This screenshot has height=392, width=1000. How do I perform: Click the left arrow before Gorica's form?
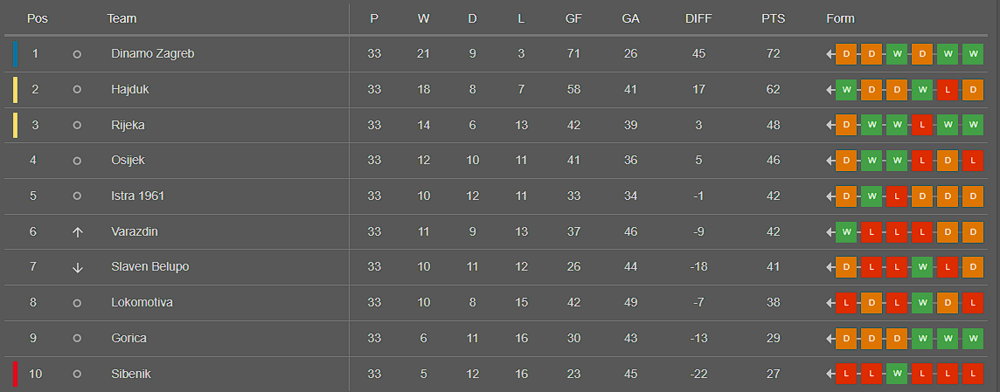point(830,338)
